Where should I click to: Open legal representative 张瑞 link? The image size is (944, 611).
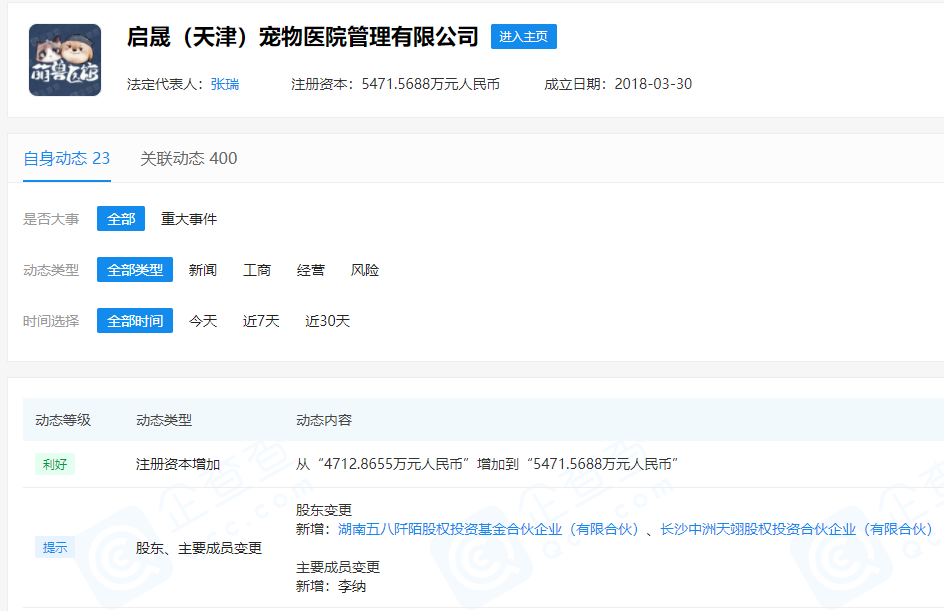click(x=225, y=84)
